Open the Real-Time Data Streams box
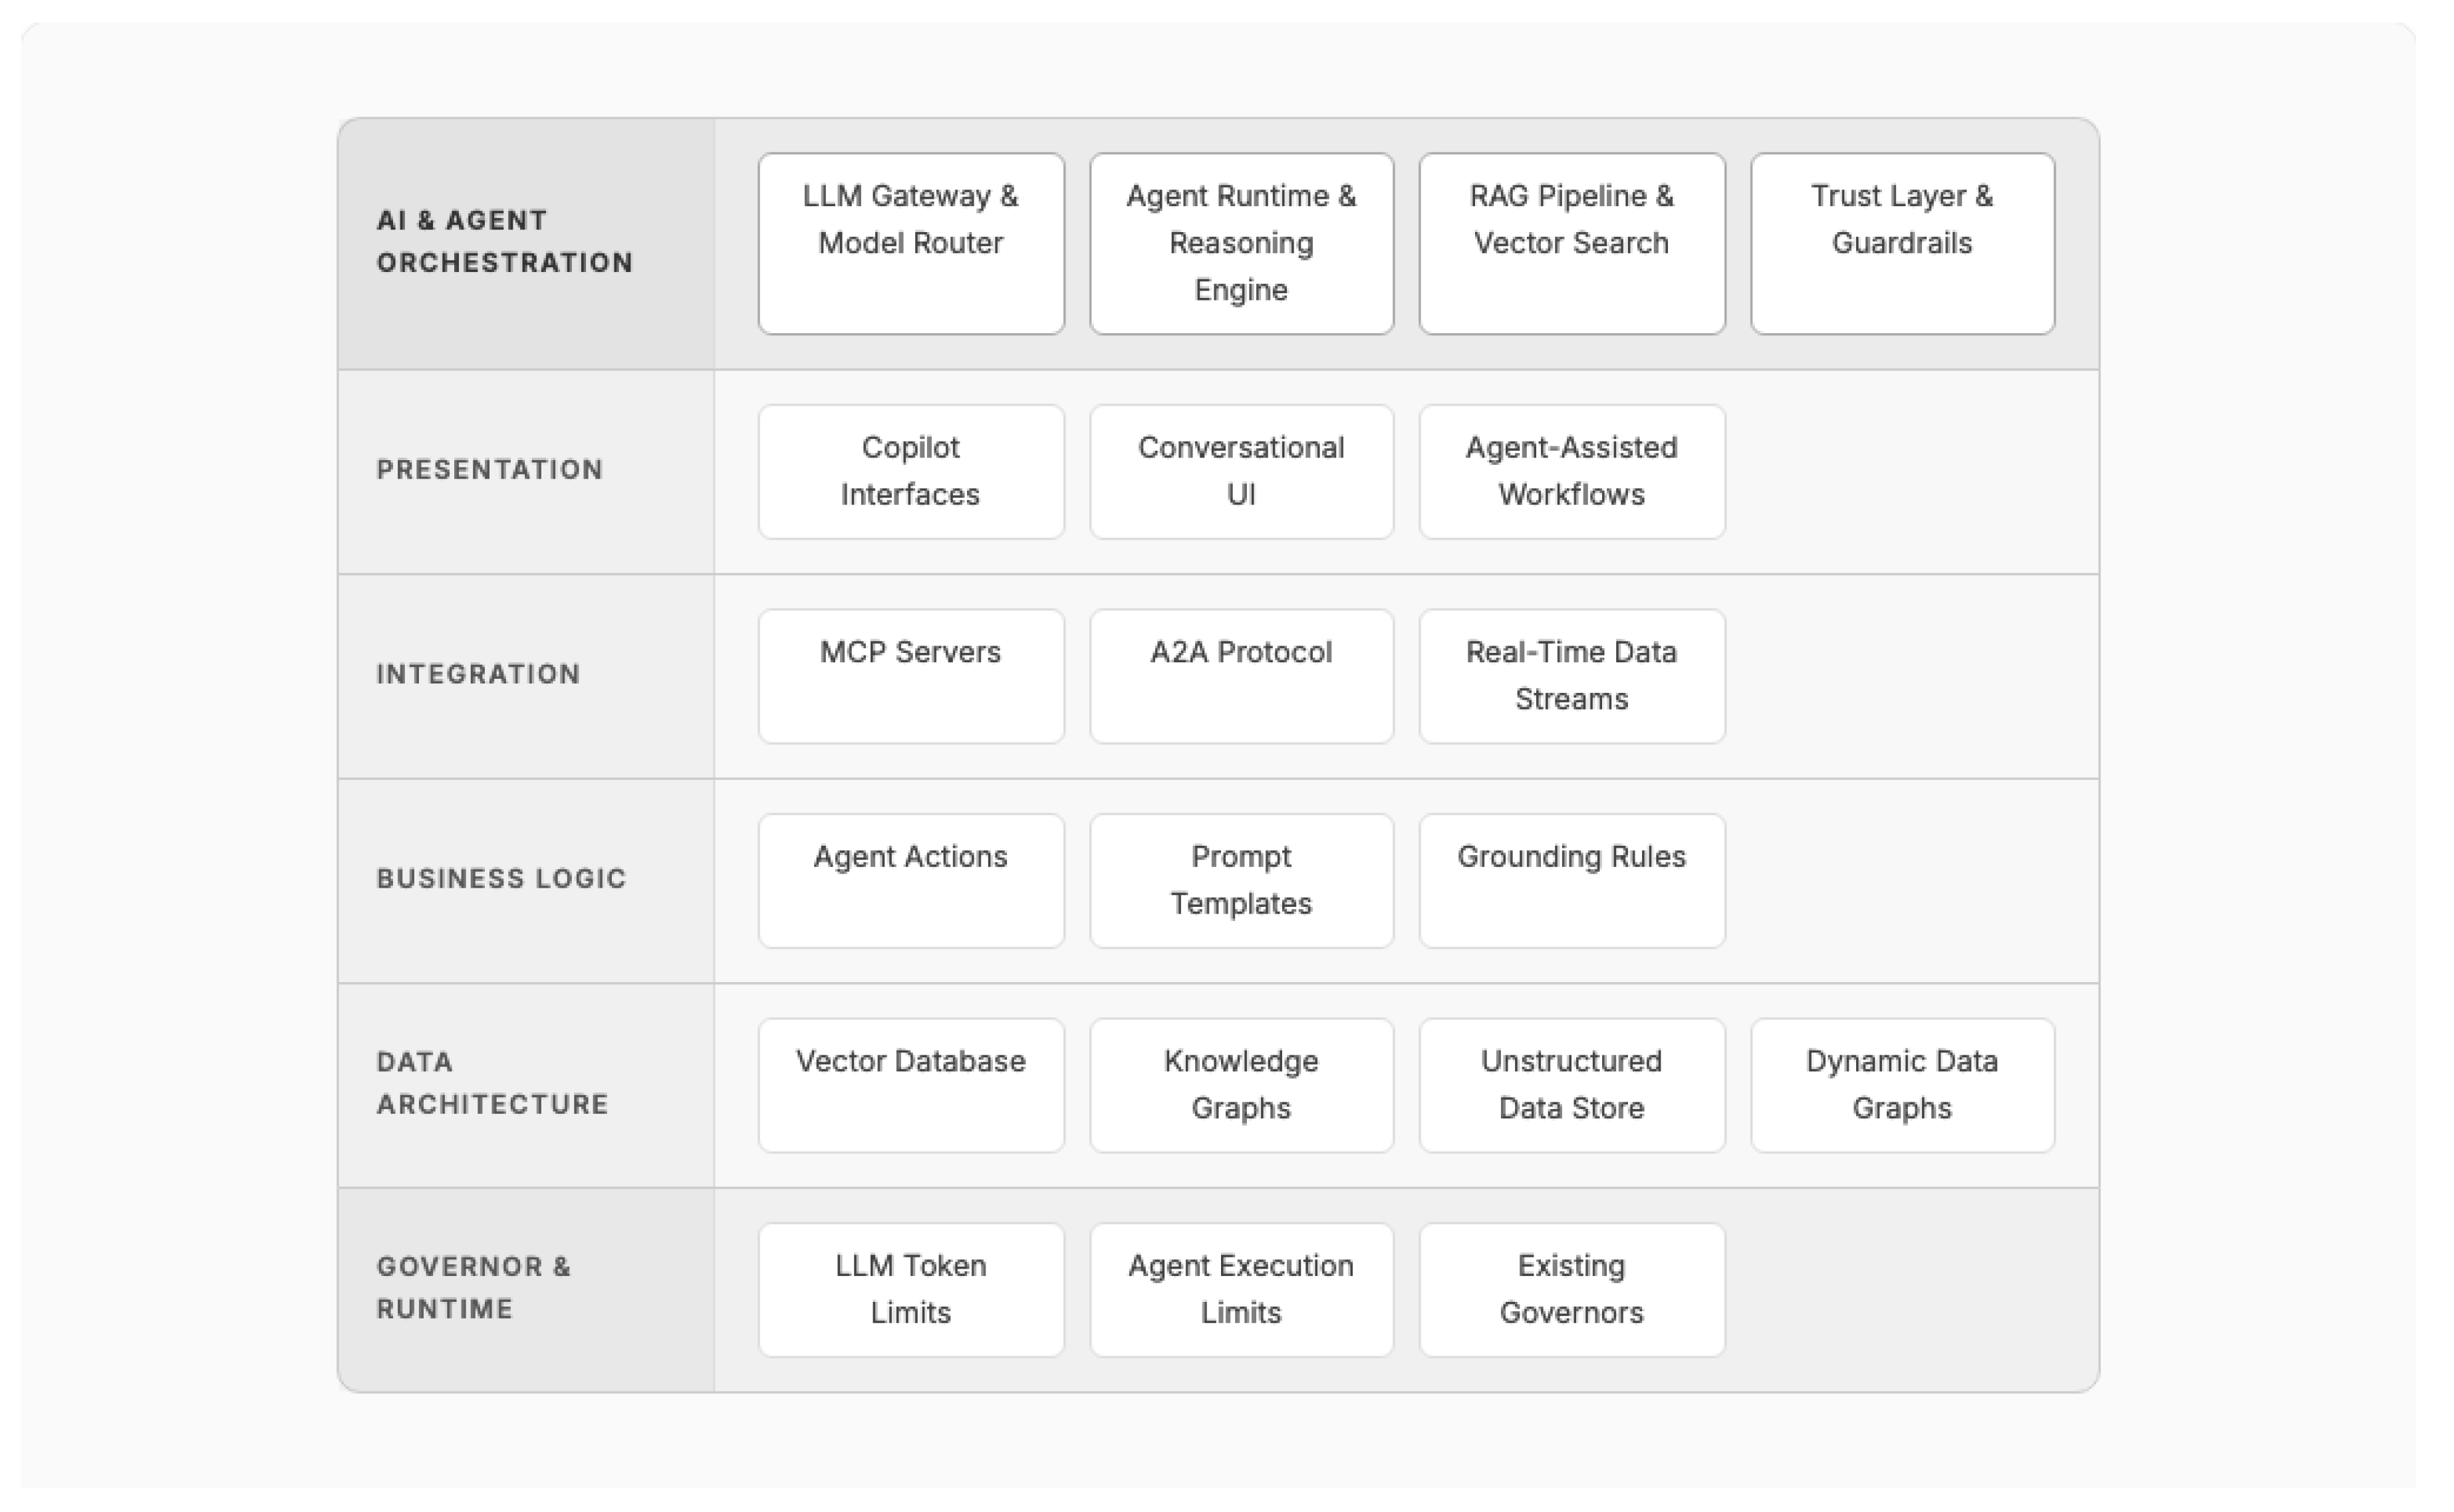This screenshot has width=2454, height=1512. [1571, 676]
